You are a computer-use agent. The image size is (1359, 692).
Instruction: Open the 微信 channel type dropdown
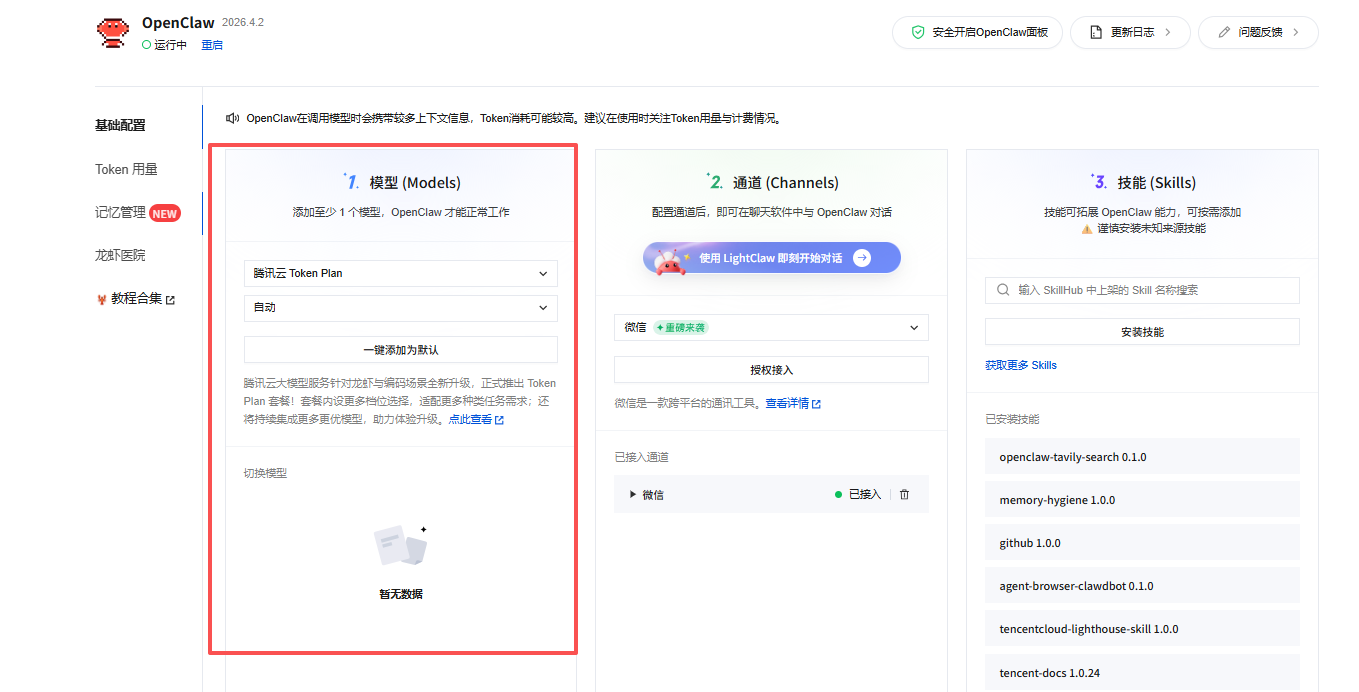[771, 327]
